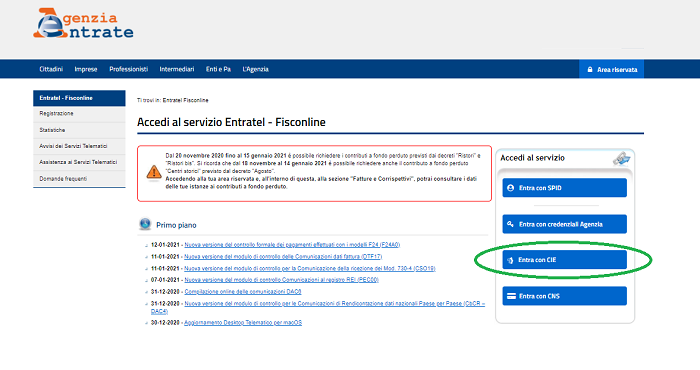700x370 pixels.
Task: Click the Agenzia Entrate logo
Action: pos(83,23)
